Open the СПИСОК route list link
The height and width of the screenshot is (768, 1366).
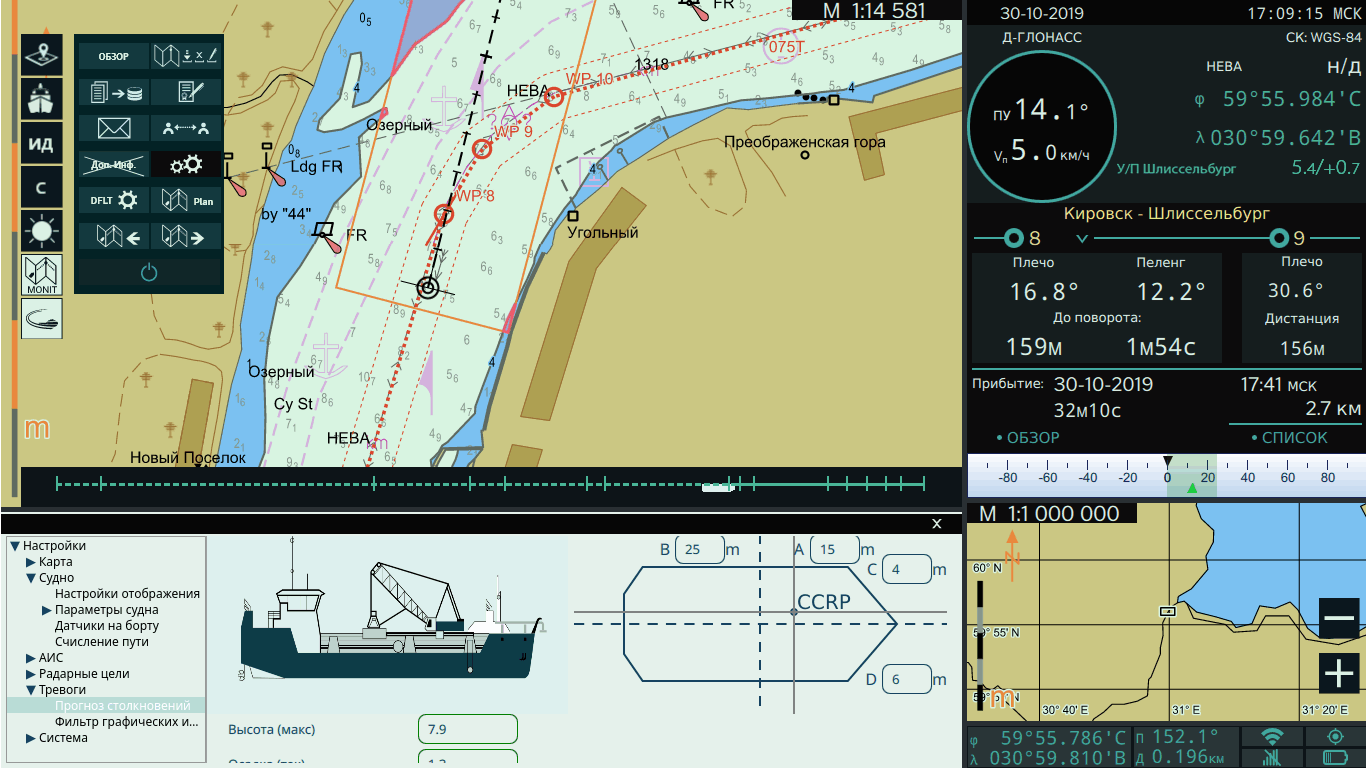(x=1290, y=438)
